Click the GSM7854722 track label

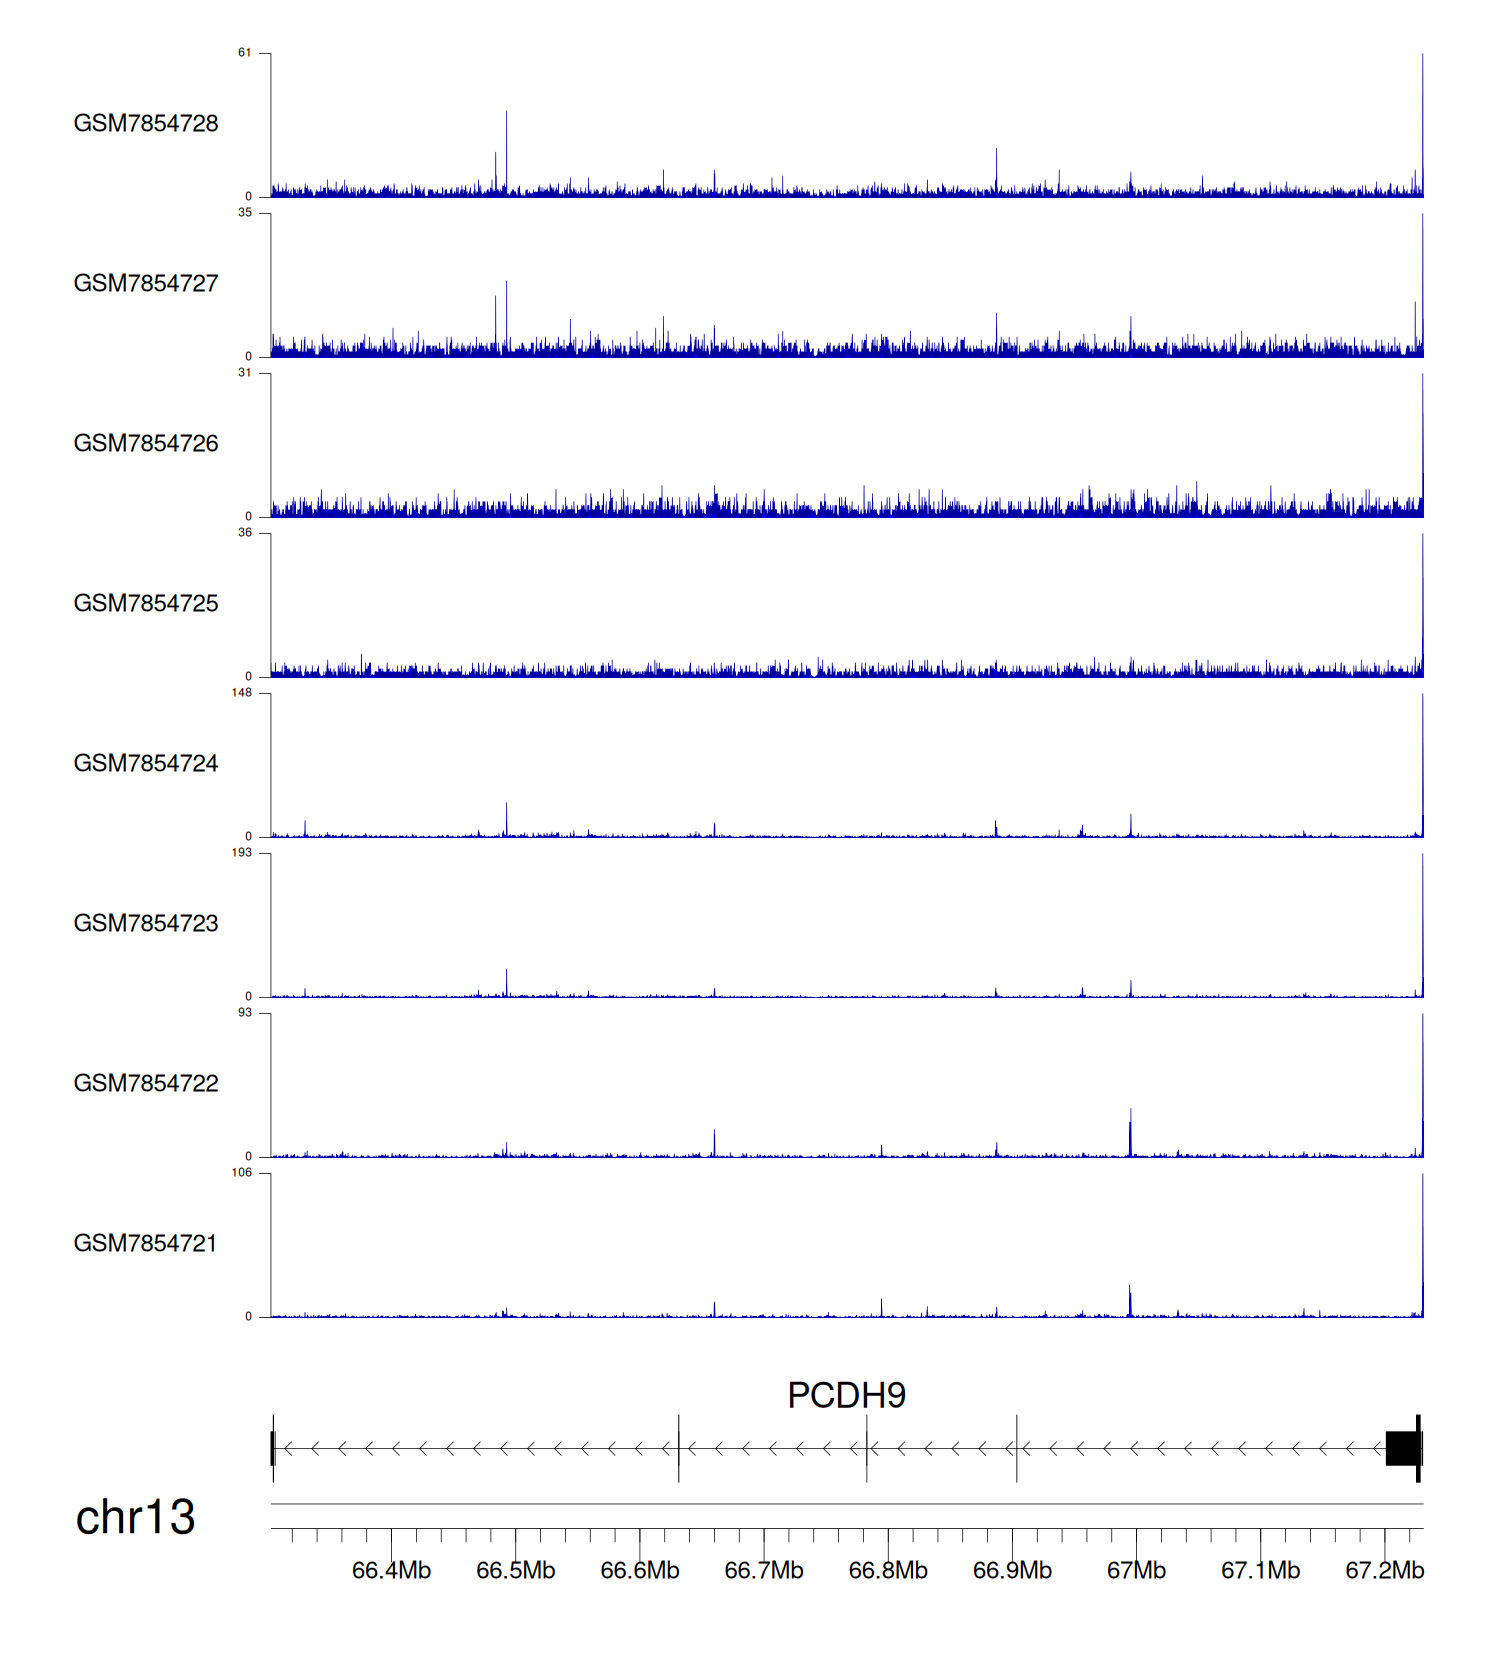click(146, 1083)
